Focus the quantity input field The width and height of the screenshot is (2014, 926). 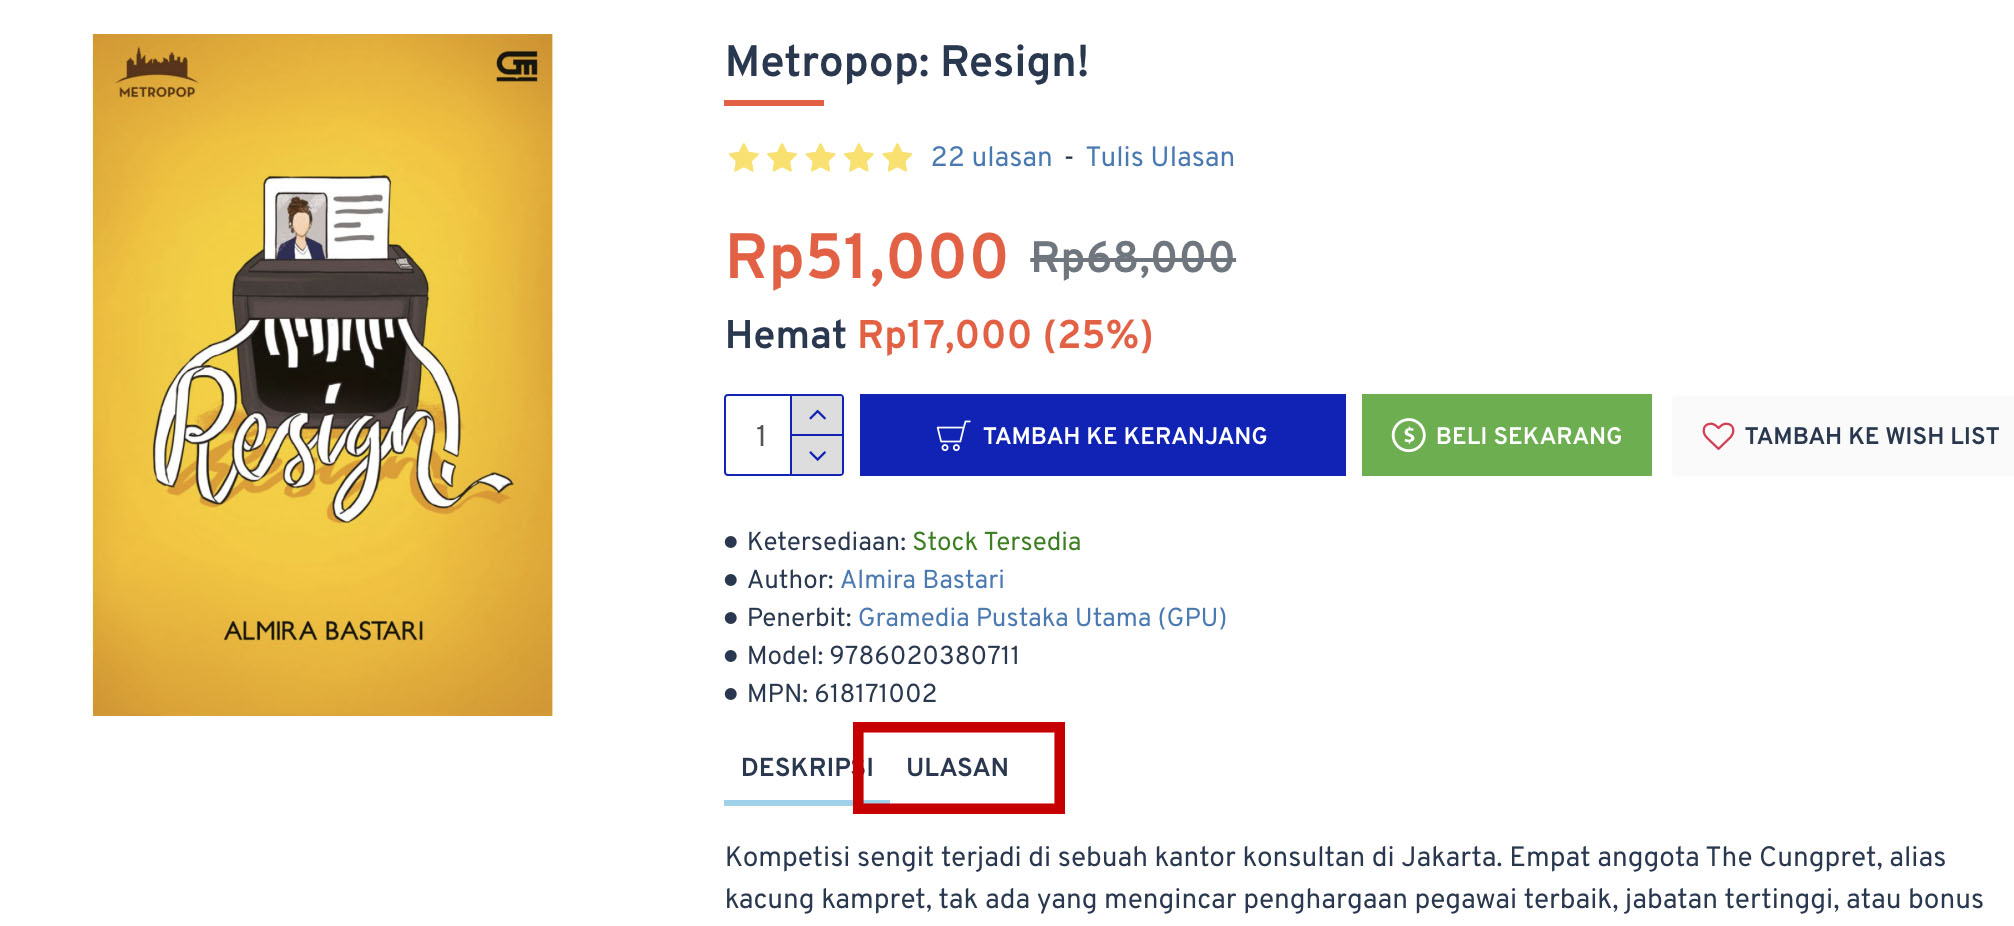759,435
